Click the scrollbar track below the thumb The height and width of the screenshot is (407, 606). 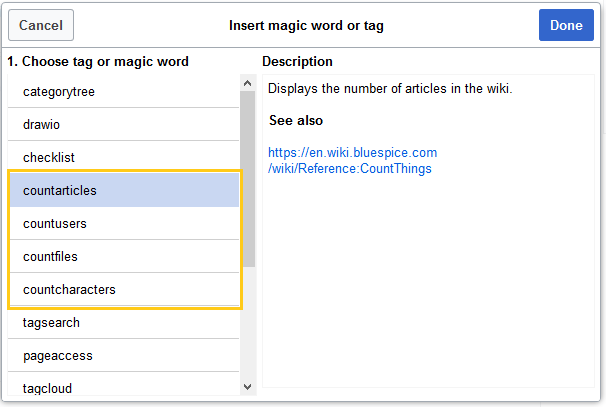(248, 323)
